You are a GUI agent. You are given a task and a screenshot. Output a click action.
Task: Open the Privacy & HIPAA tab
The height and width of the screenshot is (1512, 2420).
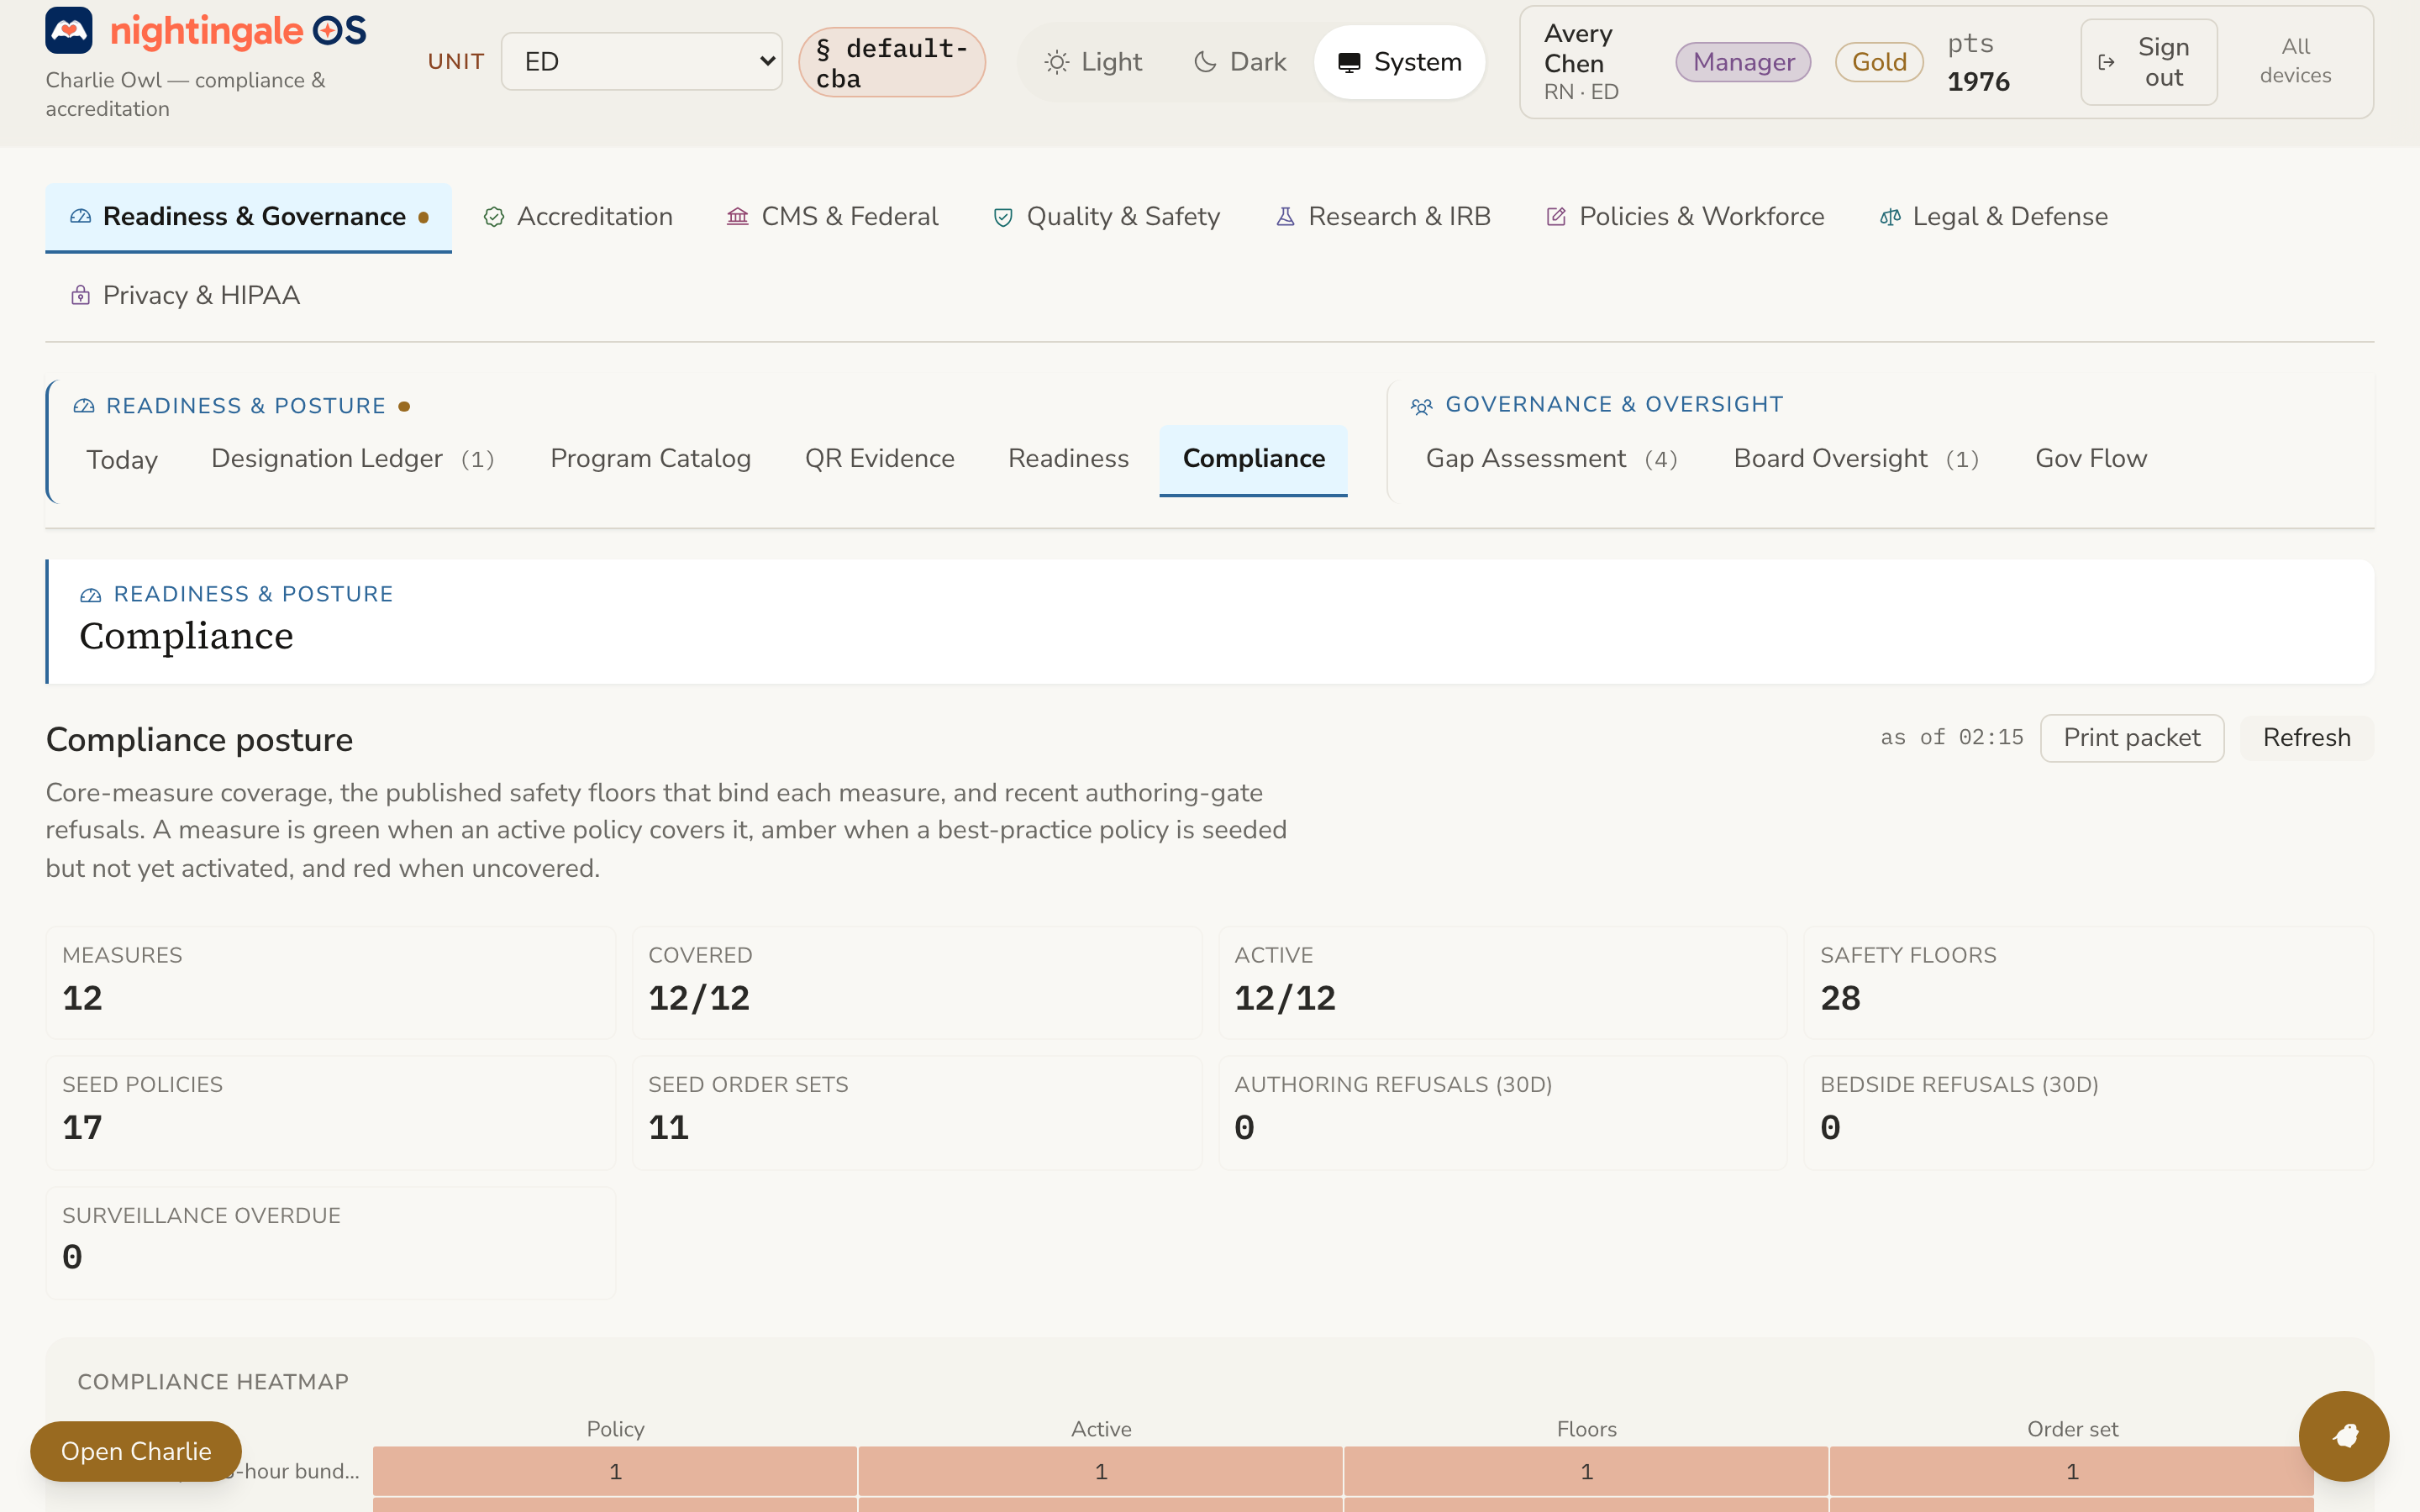point(185,295)
